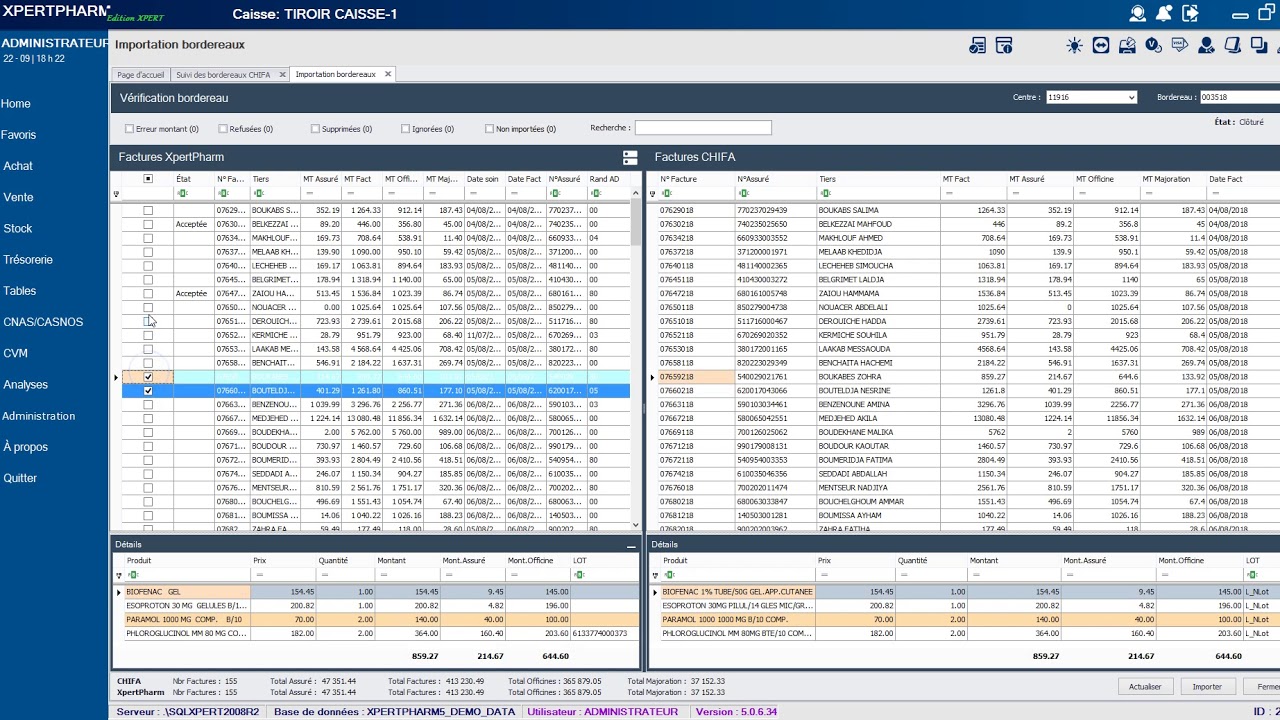1280x720 pixels.
Task: Sort by MT Assuré column in XpertPharm grid
Action: pyautogui.click(x=321, y=179)
